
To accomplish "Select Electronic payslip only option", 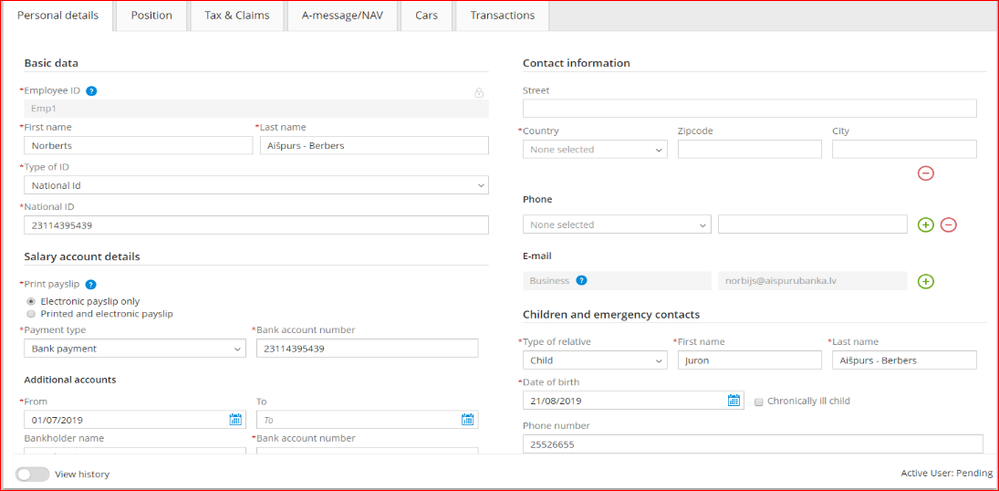I will point(31,301).
